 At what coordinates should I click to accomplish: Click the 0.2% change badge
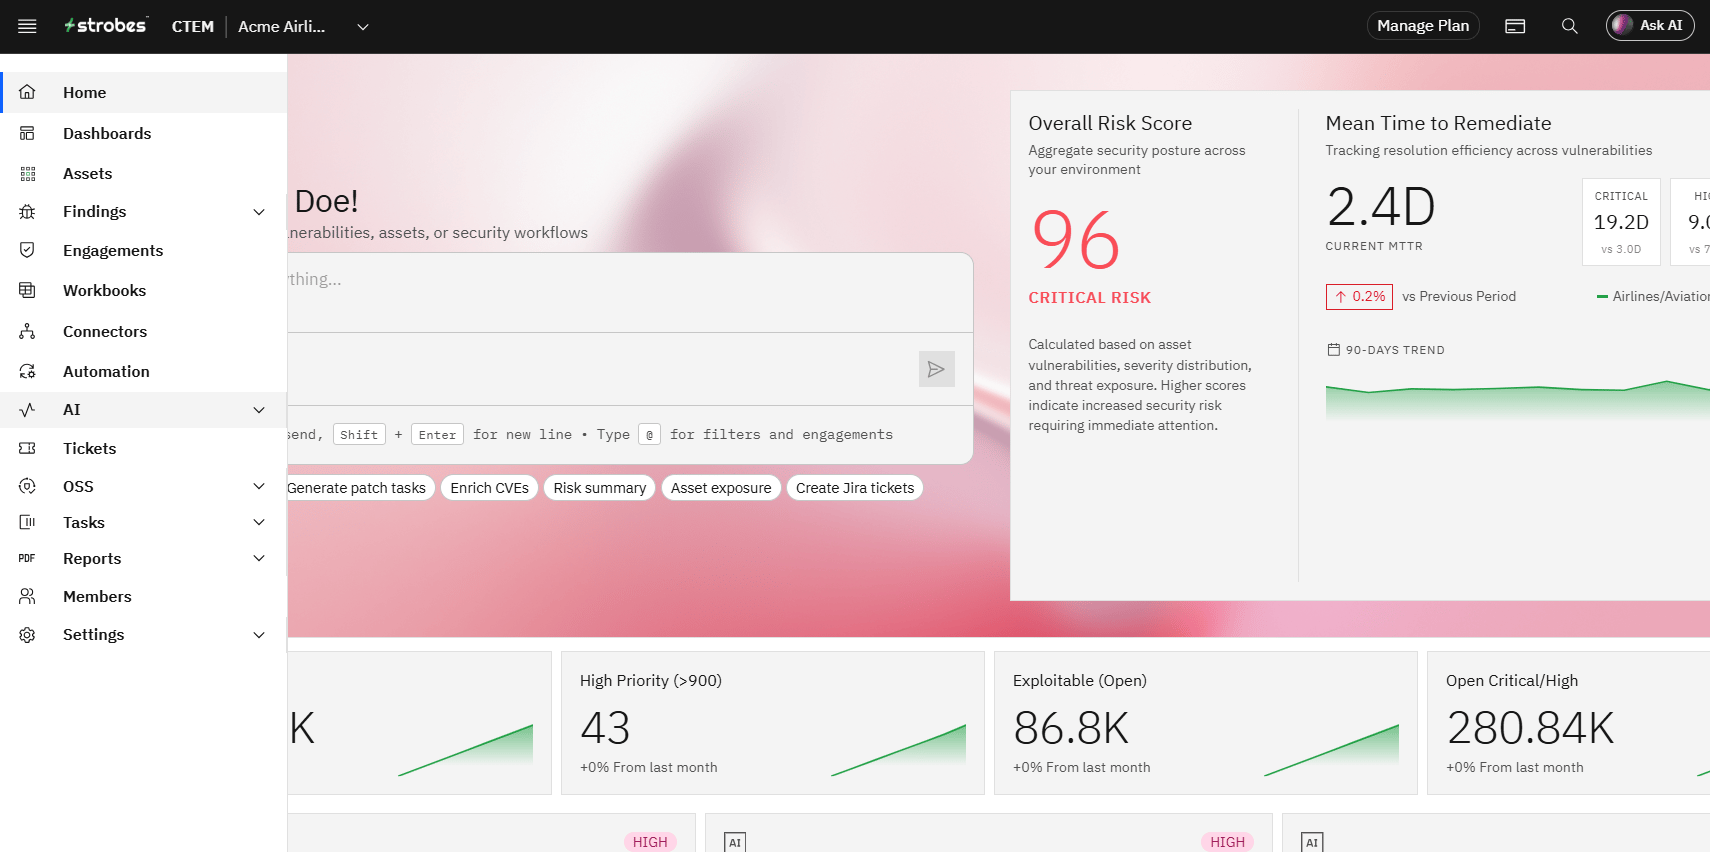point(1359,297)
